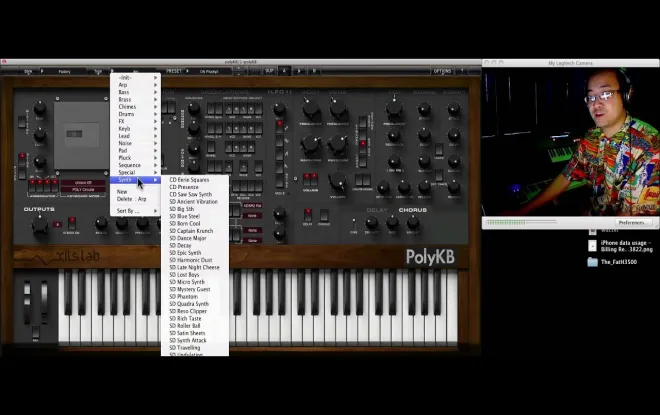Click the copy arrow between A and B
This screenshot has height=415, width=660.
[x=299, y=71]
